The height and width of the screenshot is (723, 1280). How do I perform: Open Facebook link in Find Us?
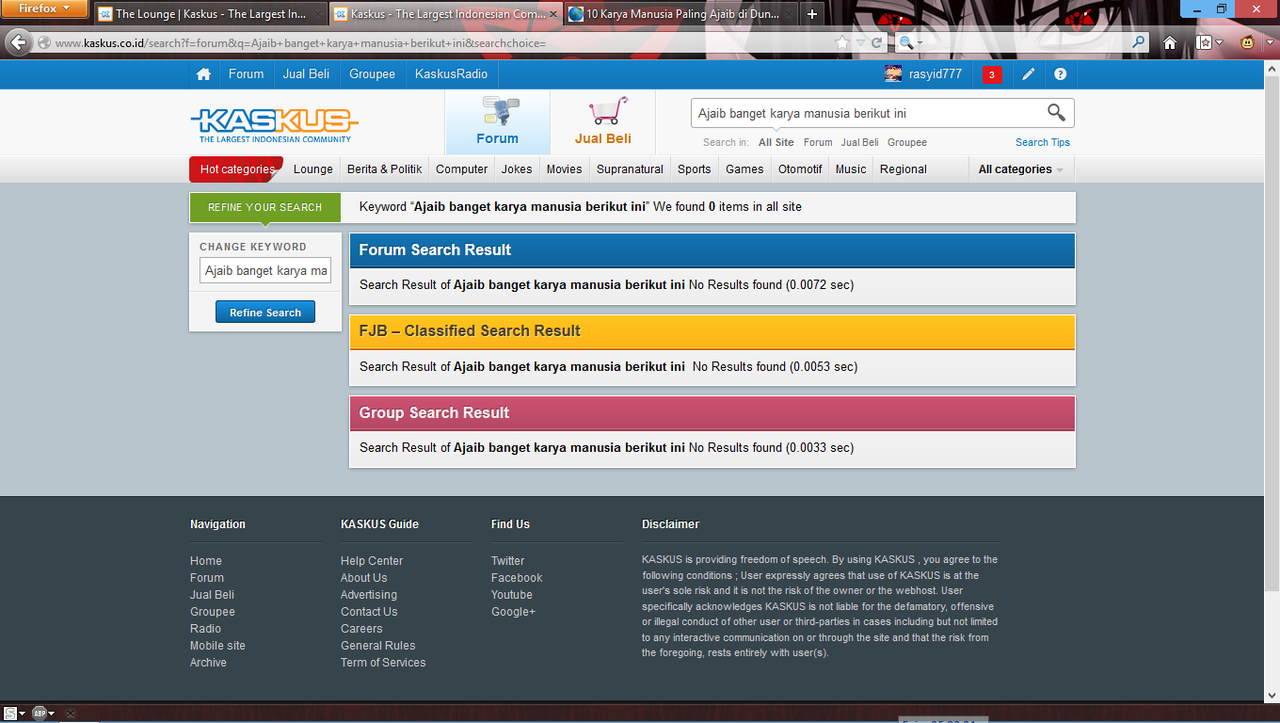(x=516, y=578)
